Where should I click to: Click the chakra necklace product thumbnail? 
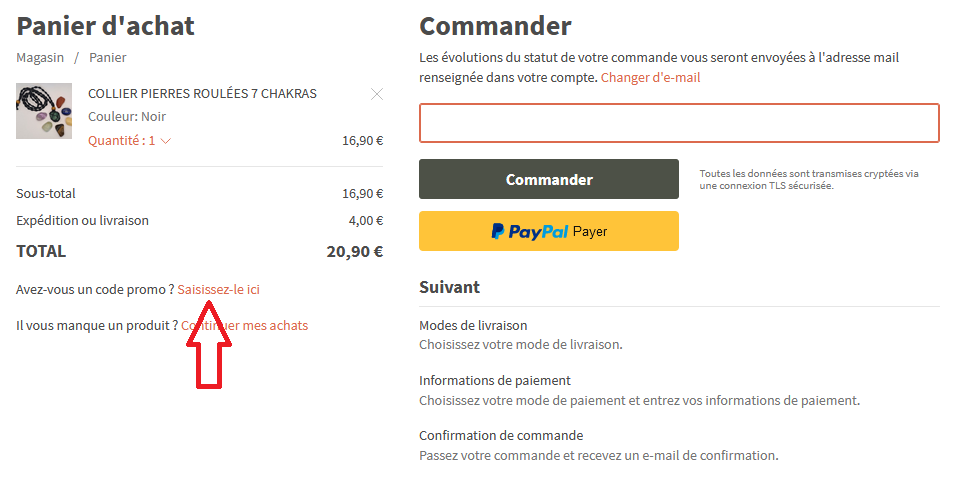click(x=44, y=111)
